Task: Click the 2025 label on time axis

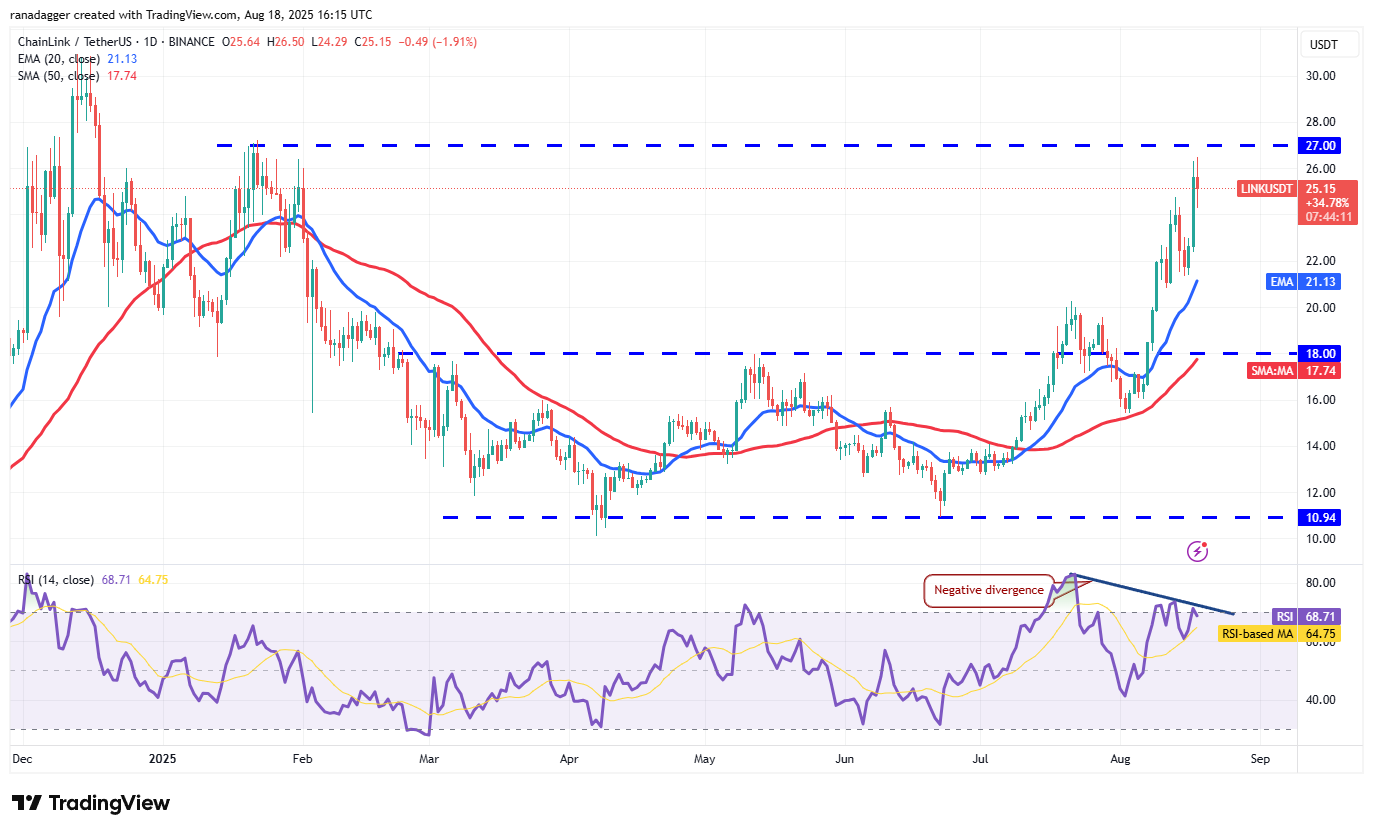Action: (x=161, y=759)
